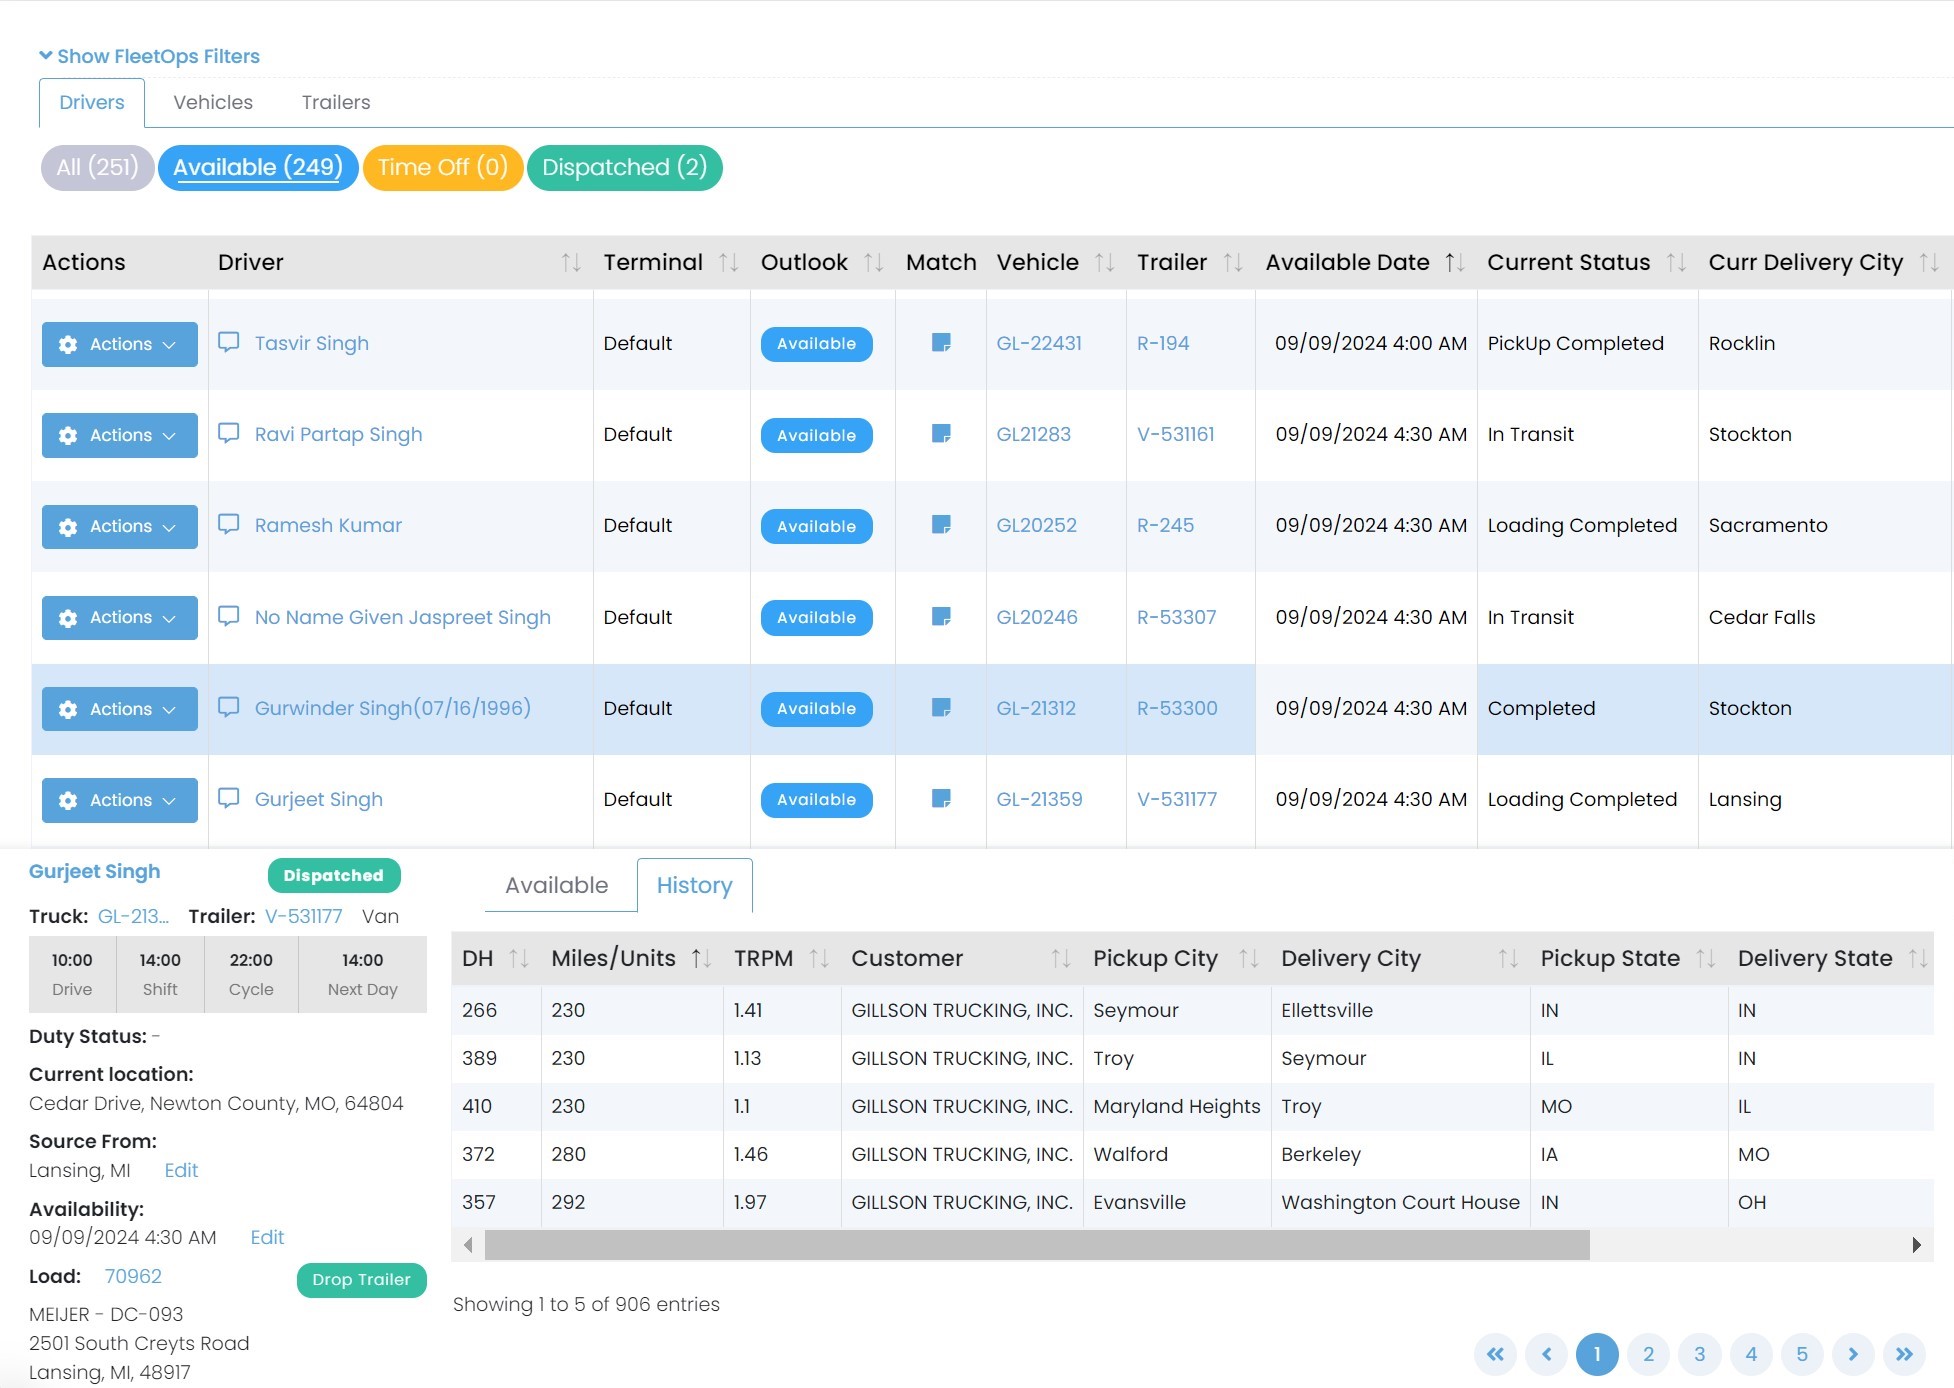The height and width of the screenshot is (1388, 1954).
Task: Click scroll right arrow of history table
Action: tap(1916, 1245)
